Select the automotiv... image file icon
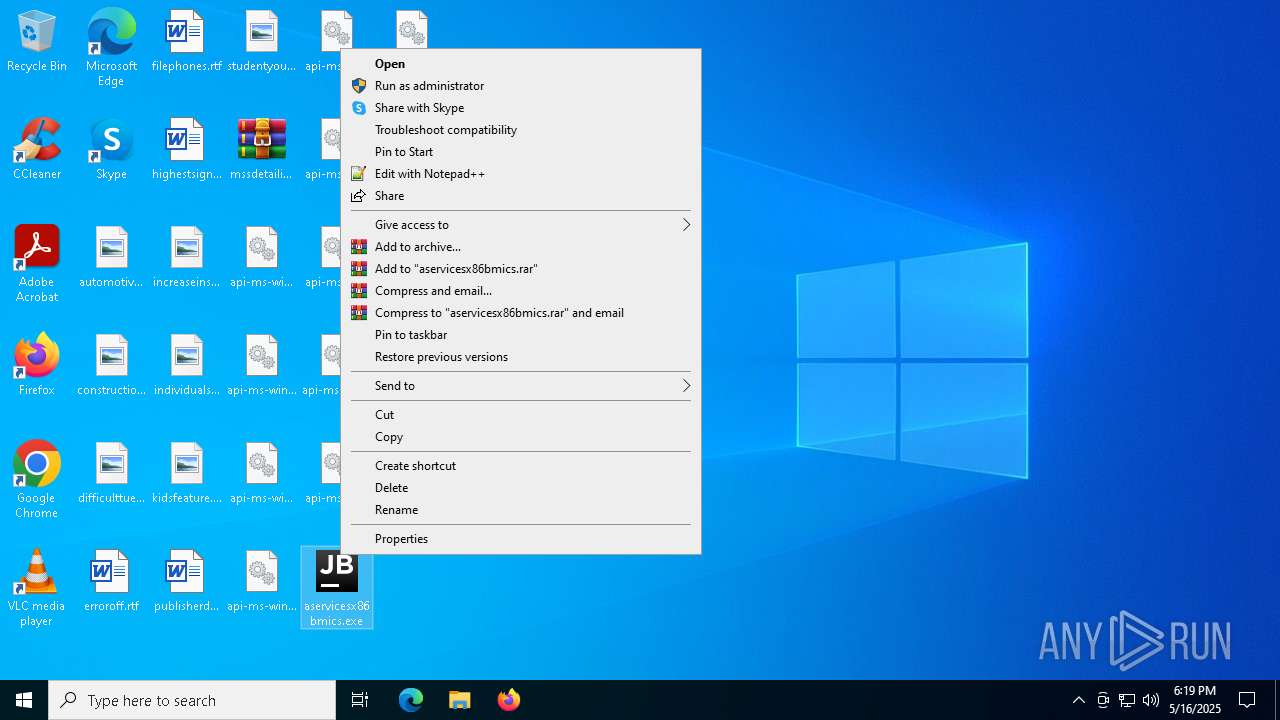Screen dimensions: 1280x720 coord(111,258)
